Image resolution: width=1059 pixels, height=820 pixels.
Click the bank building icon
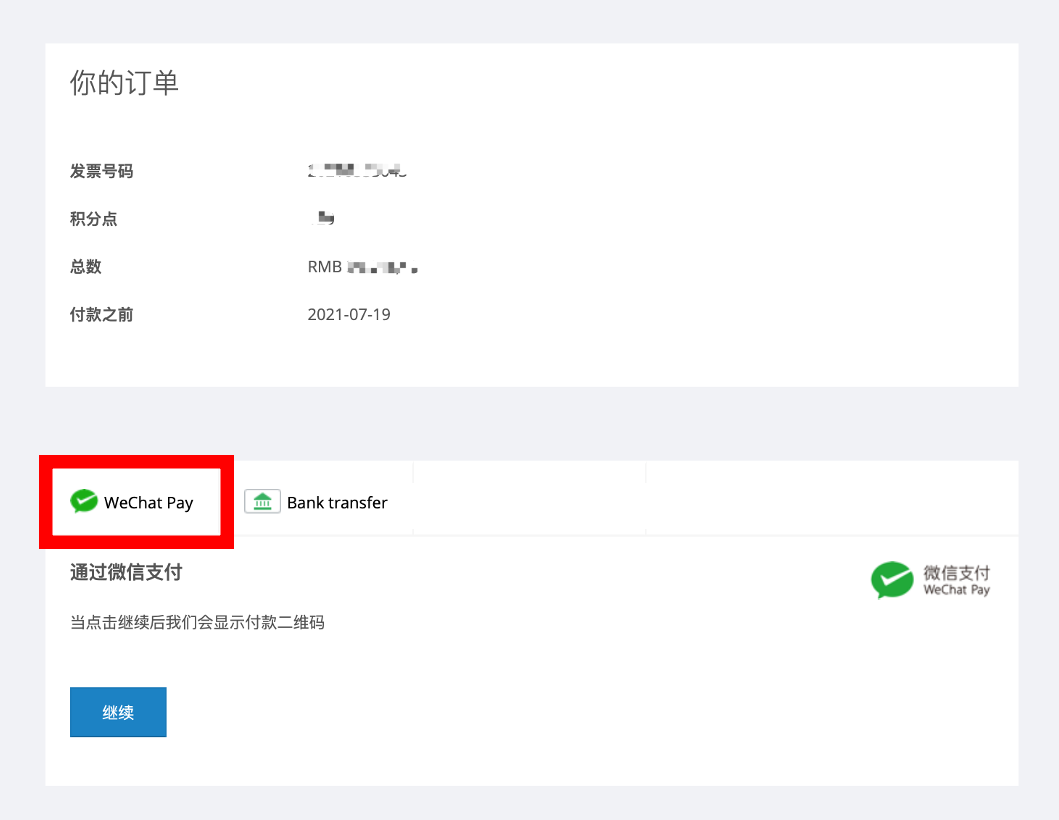[262, 502]
